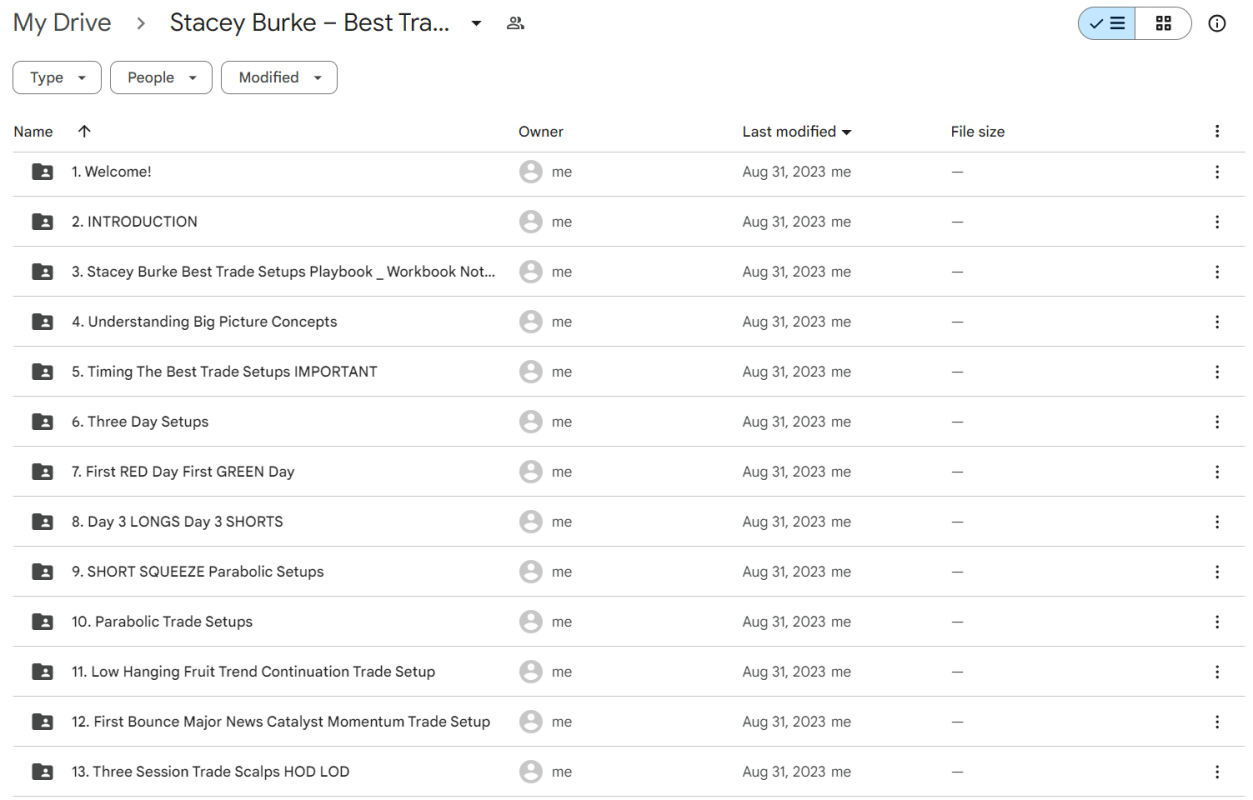Click the checkmark in the list view toggle
The image size is (1253, 800).
[x=1097, y=23]
